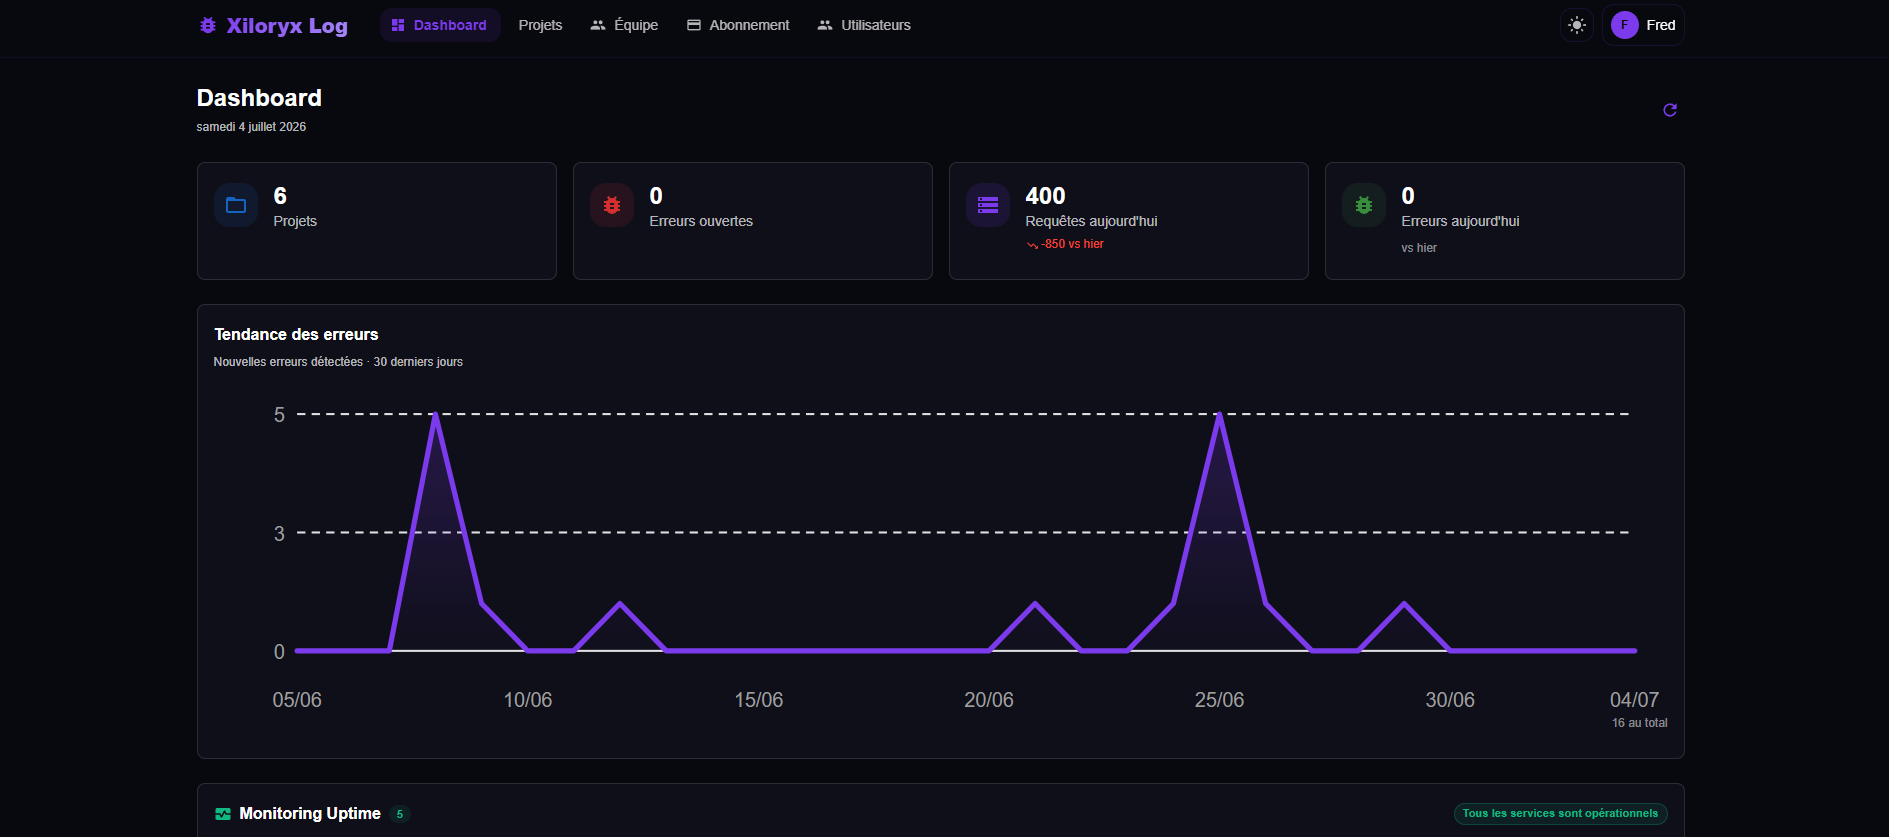1889x837 pixels.
Task: Click the 30/06 axis label
Action: pos(1450,700)
